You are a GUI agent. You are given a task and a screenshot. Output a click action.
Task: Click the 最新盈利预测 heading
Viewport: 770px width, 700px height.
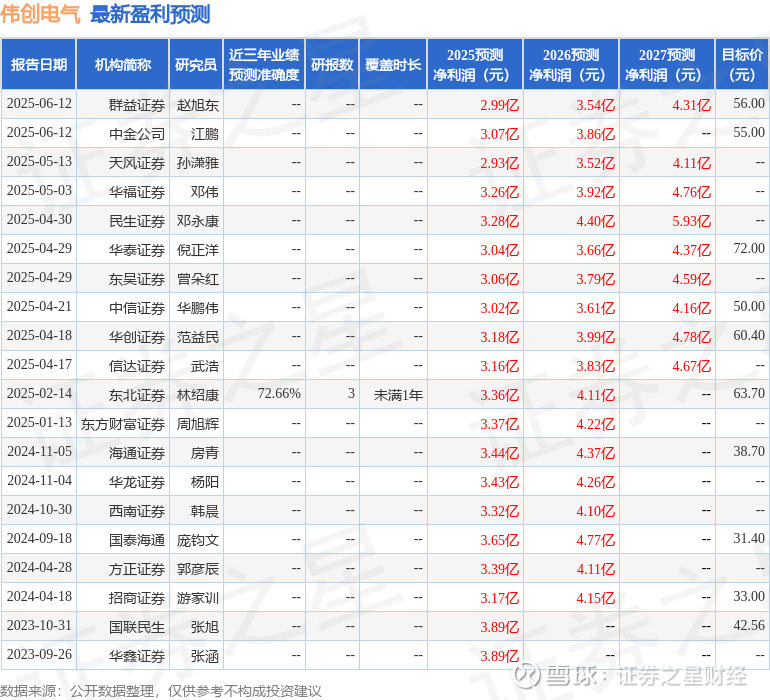tap(150, 14)
